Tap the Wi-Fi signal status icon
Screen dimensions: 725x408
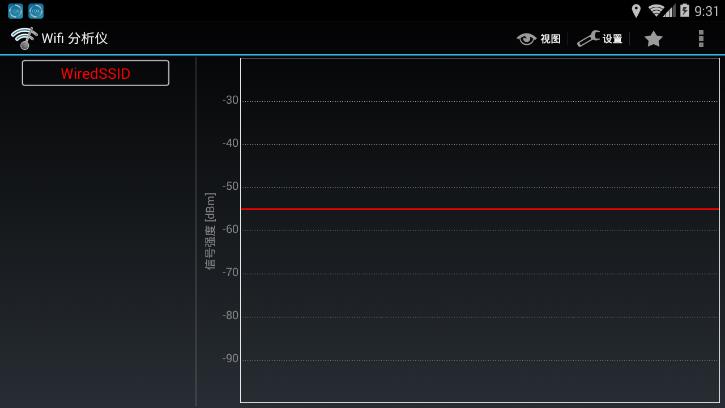656,11
